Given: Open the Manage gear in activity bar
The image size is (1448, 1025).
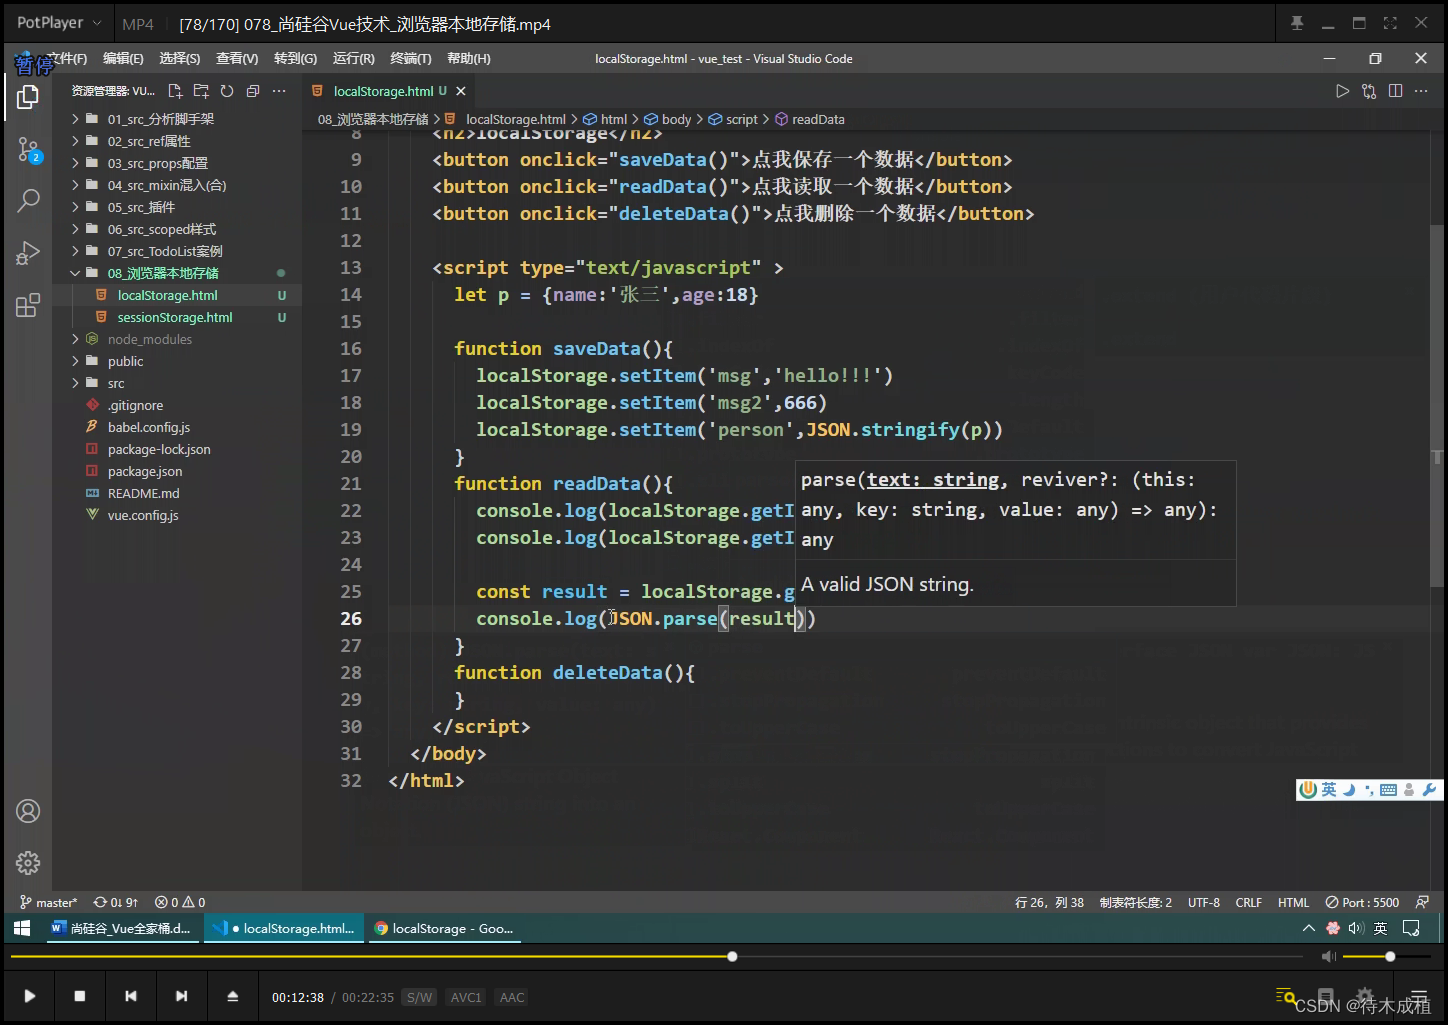Looking at the screenshot, I should (x=28, y=862).
